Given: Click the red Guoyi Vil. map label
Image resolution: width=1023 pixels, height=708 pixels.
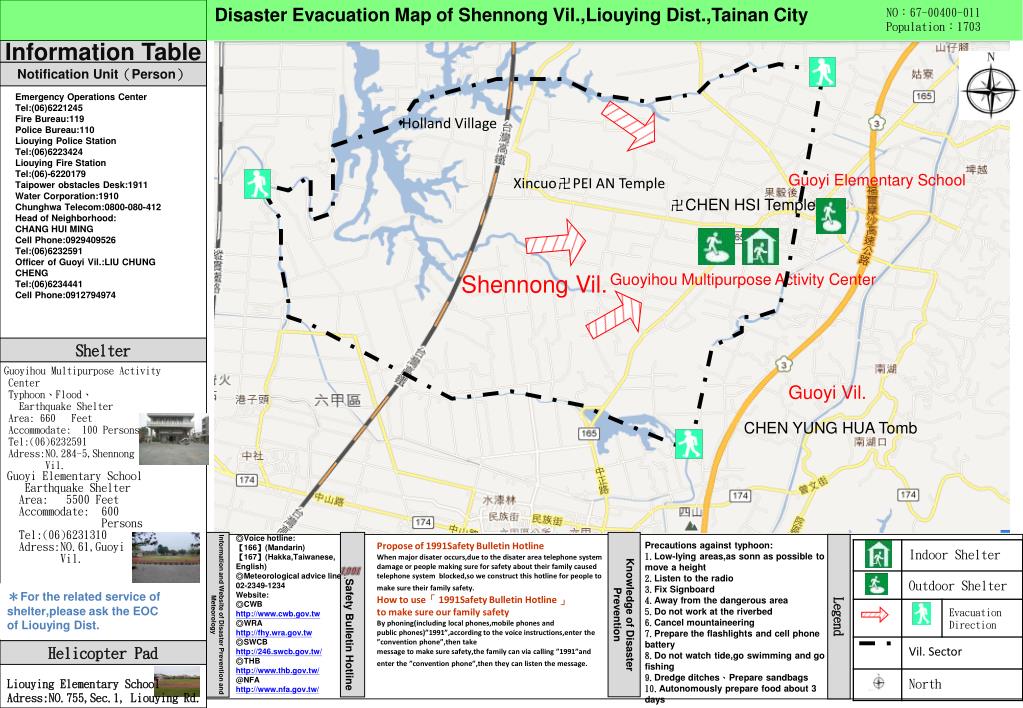Looking at the screenshot, I should [827, 393].
